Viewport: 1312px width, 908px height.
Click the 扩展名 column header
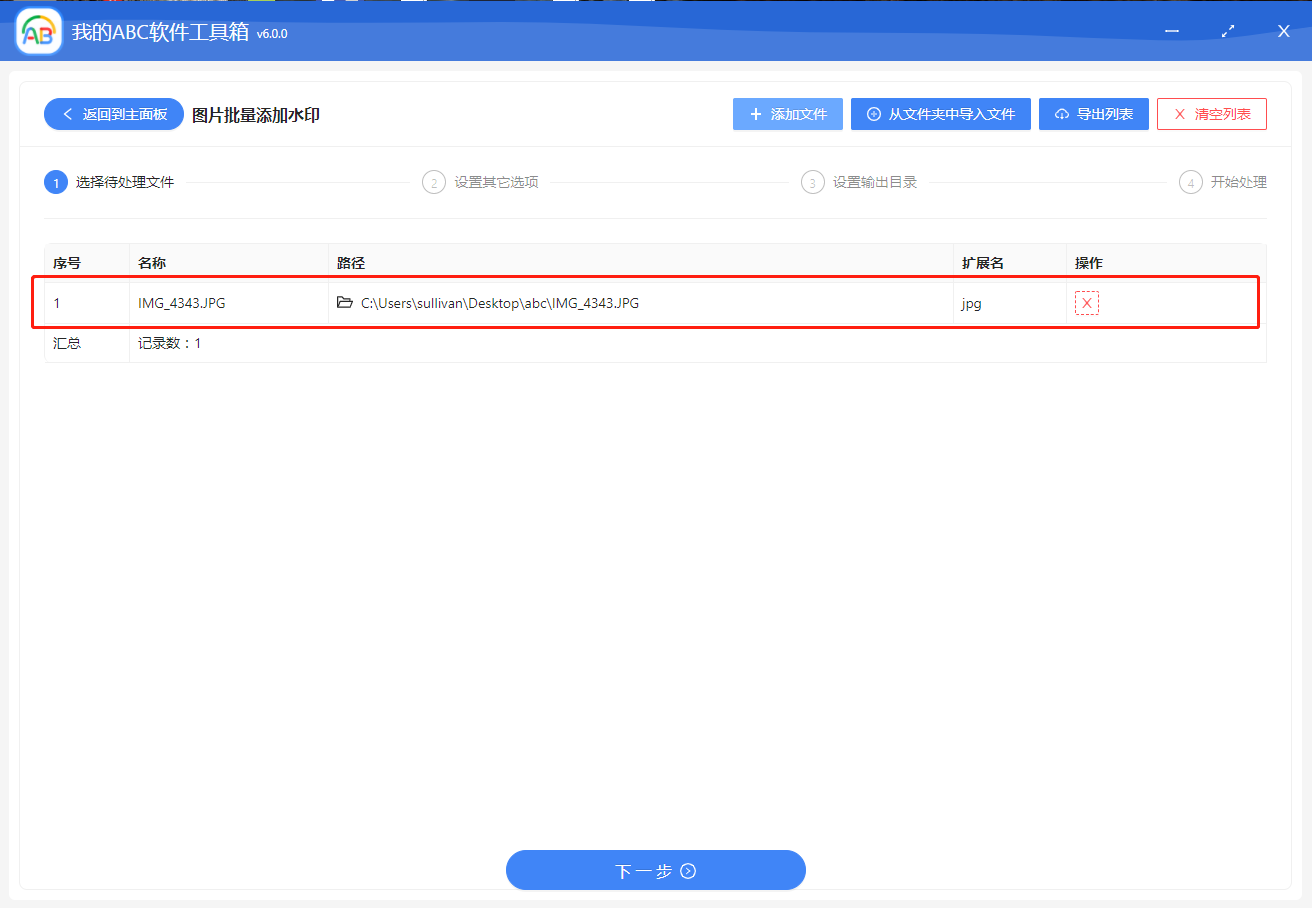(982, 263)
